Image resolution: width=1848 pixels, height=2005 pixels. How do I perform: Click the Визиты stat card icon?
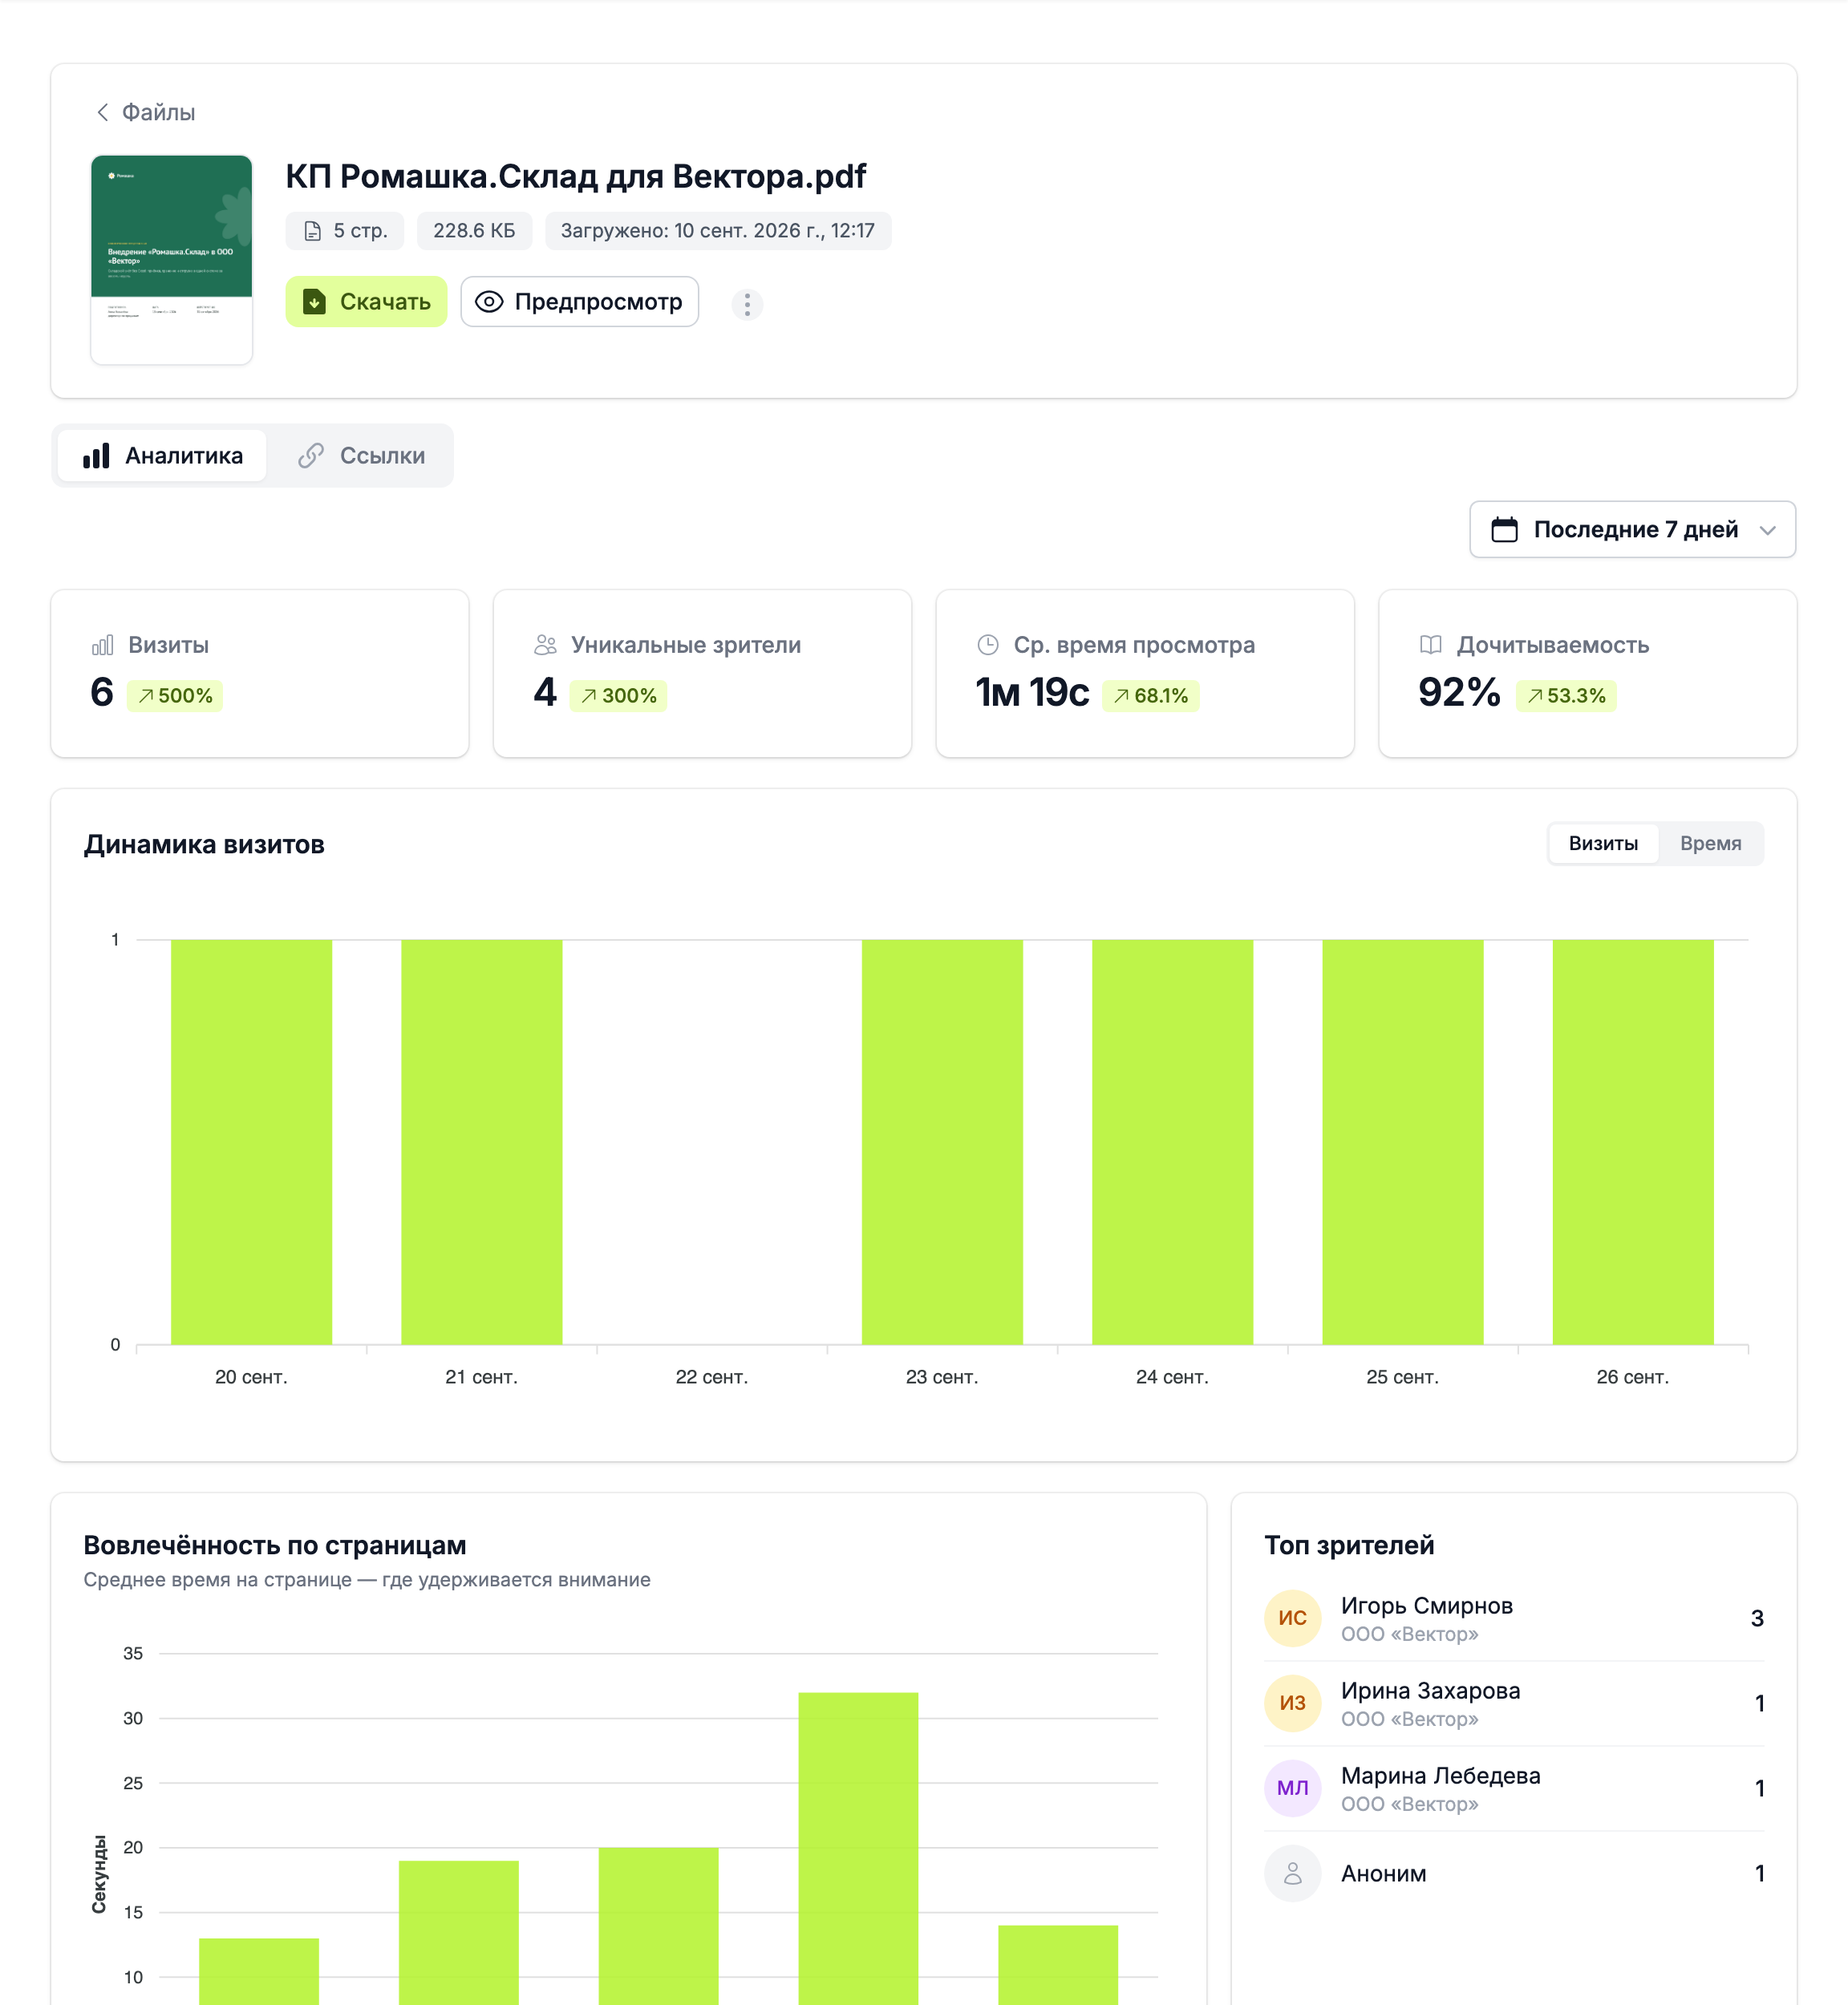[102, 645]
